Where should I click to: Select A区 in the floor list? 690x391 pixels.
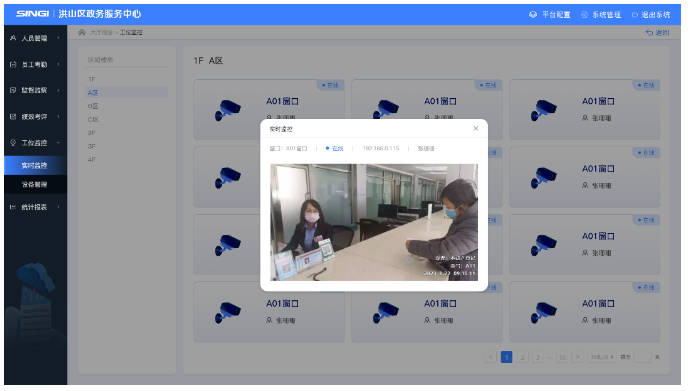tap(127, 92)
